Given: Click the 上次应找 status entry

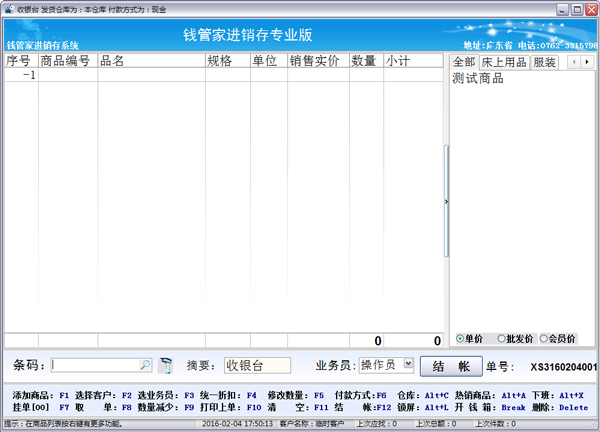Looking at the screenshot, I should (377, 424).
